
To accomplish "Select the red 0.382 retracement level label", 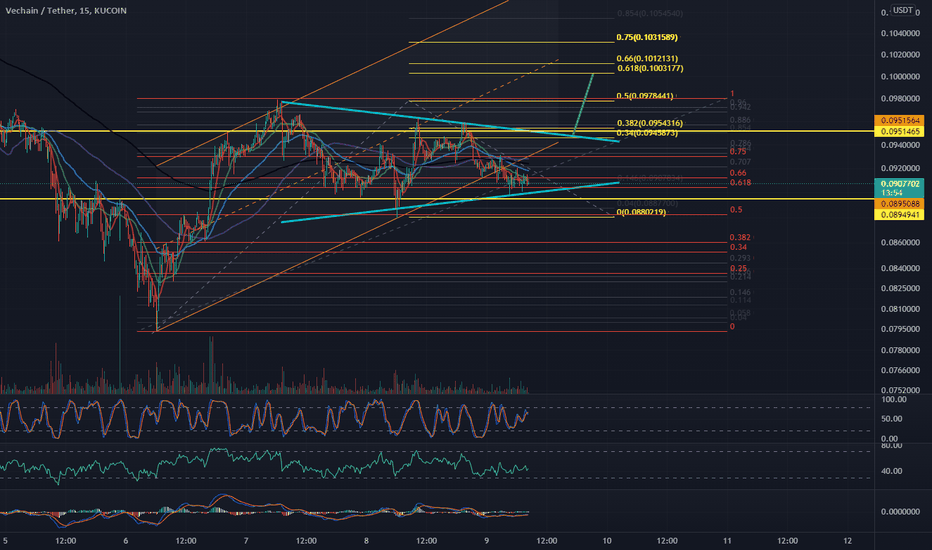I will pyautogui.click(x=740, y=237).
